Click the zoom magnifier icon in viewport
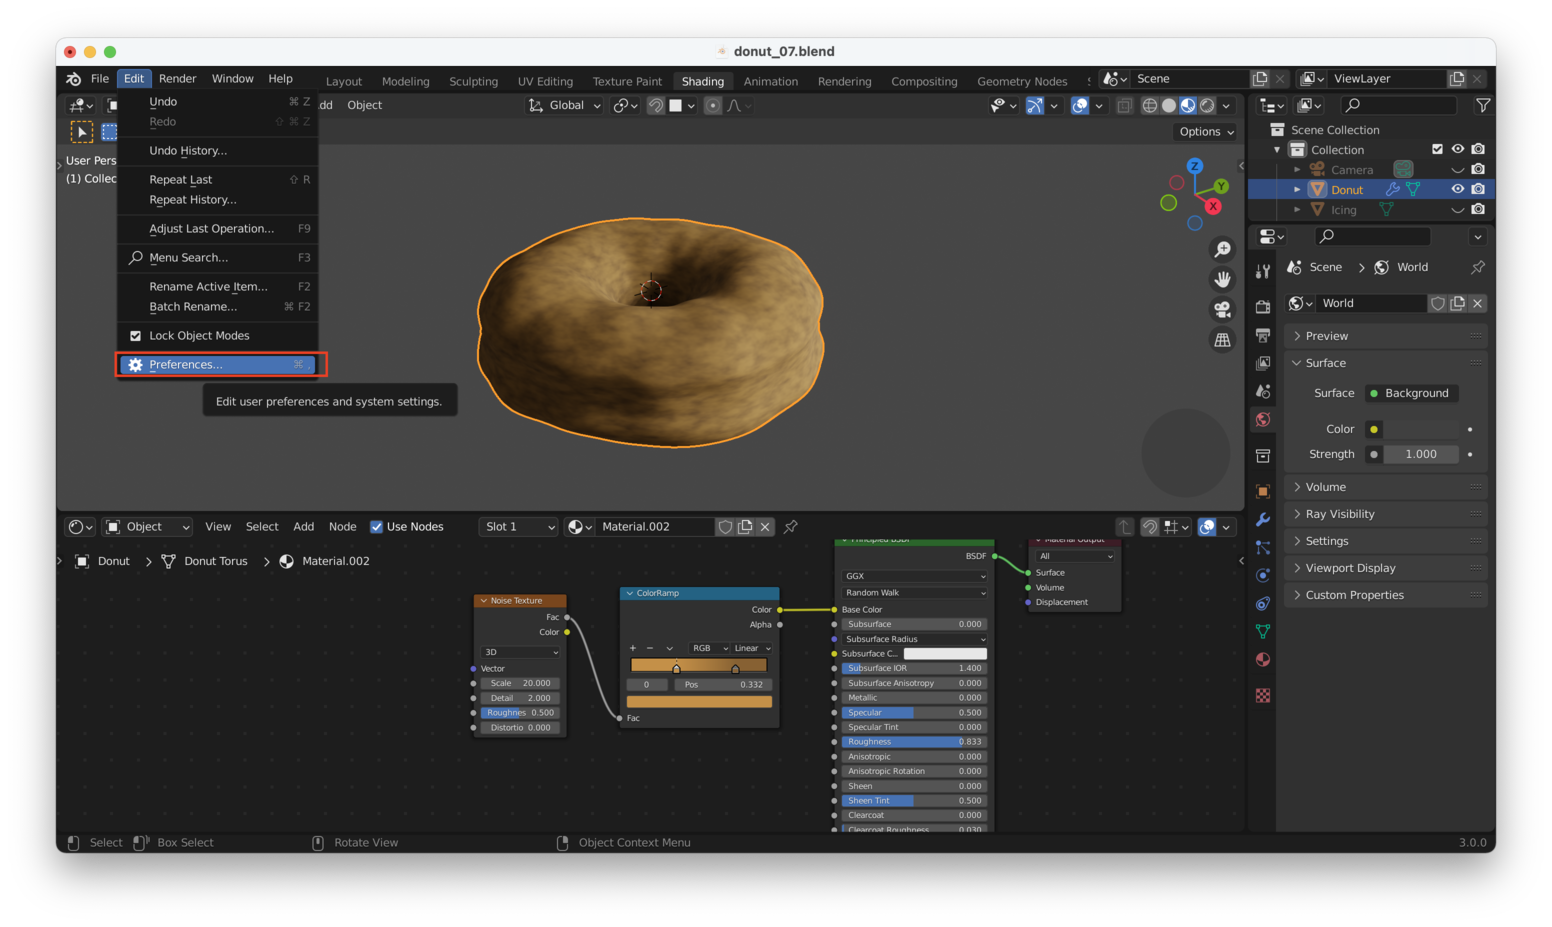The width and height of the screenshot is (1552, 927). pos(1222,249)
